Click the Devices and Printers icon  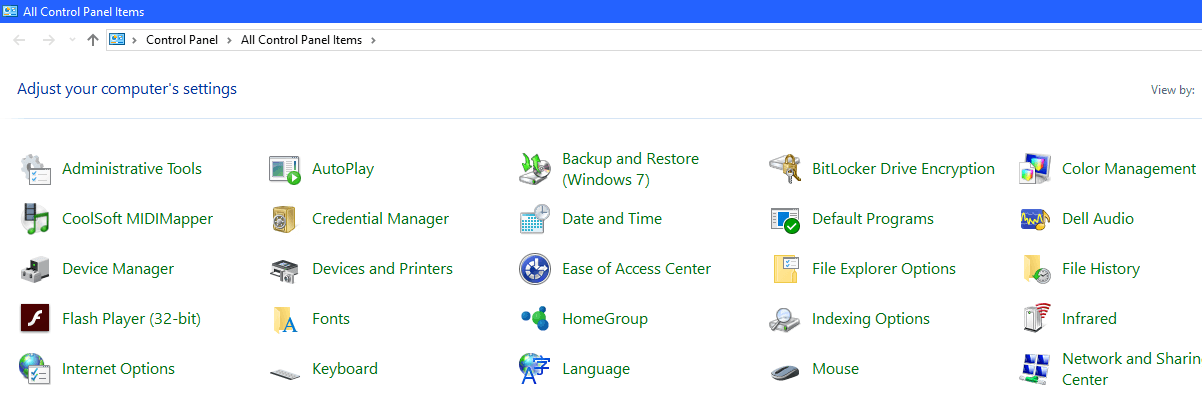pos(285,269)
